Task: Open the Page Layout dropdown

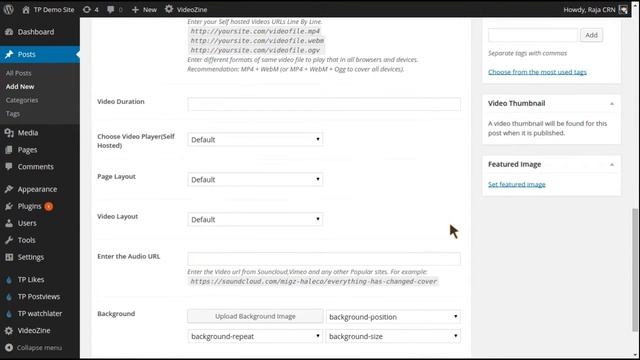Action: point(255,179)
